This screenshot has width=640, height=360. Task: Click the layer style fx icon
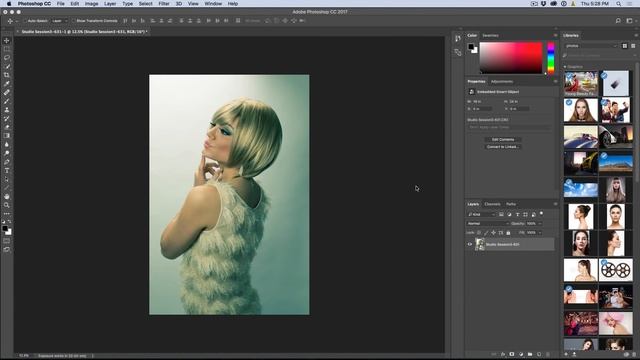[x=503, y=354]
